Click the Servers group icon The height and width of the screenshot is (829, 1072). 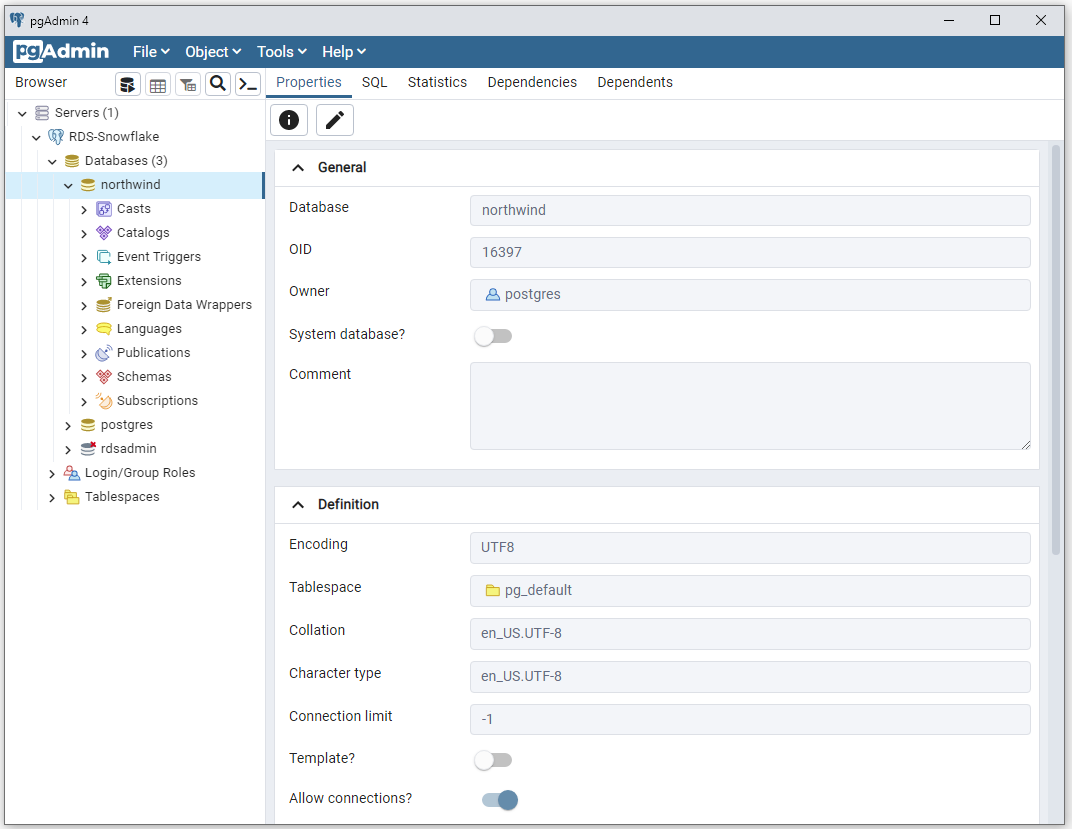[42, 113]
